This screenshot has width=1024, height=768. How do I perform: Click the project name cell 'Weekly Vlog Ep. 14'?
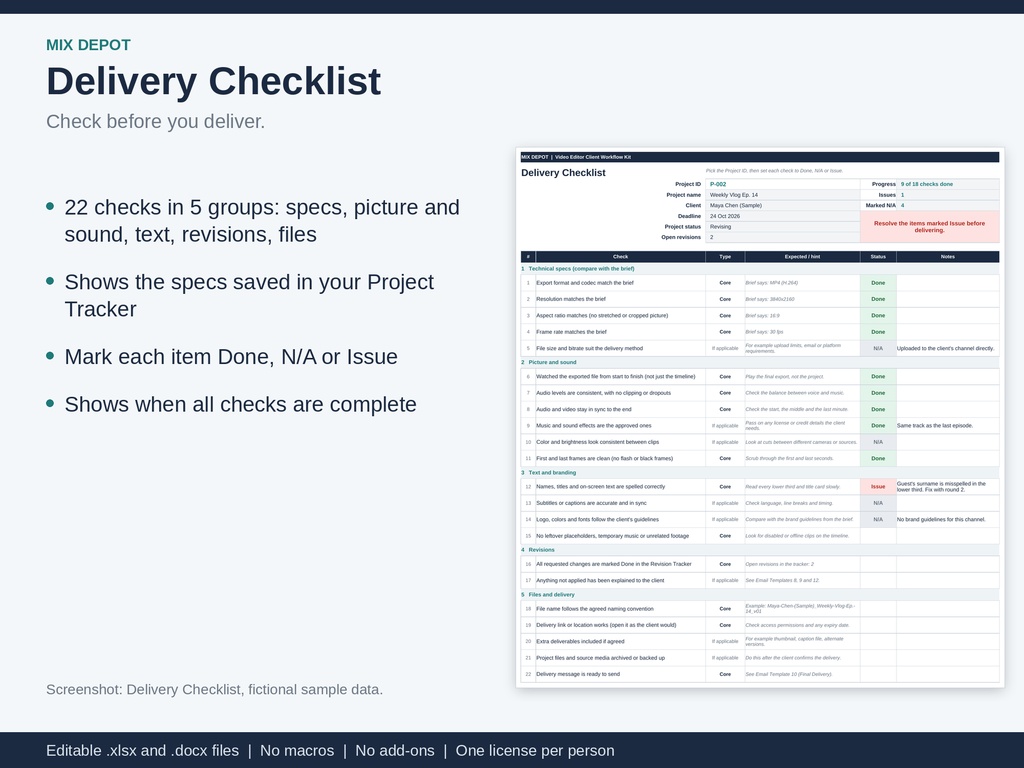782,195
